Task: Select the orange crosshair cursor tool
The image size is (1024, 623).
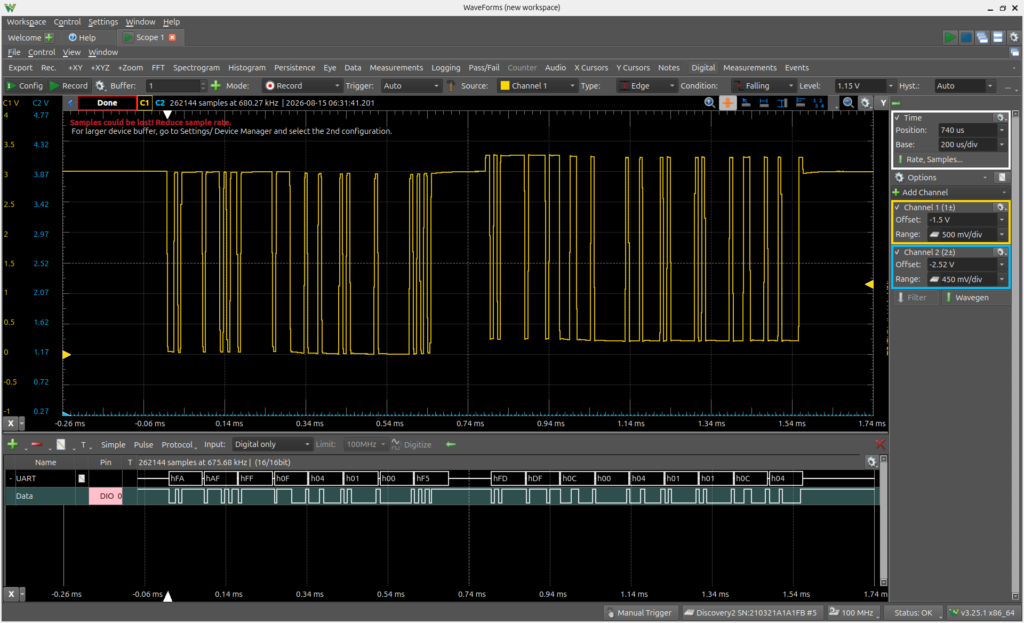Action: [x=728, y=103]
